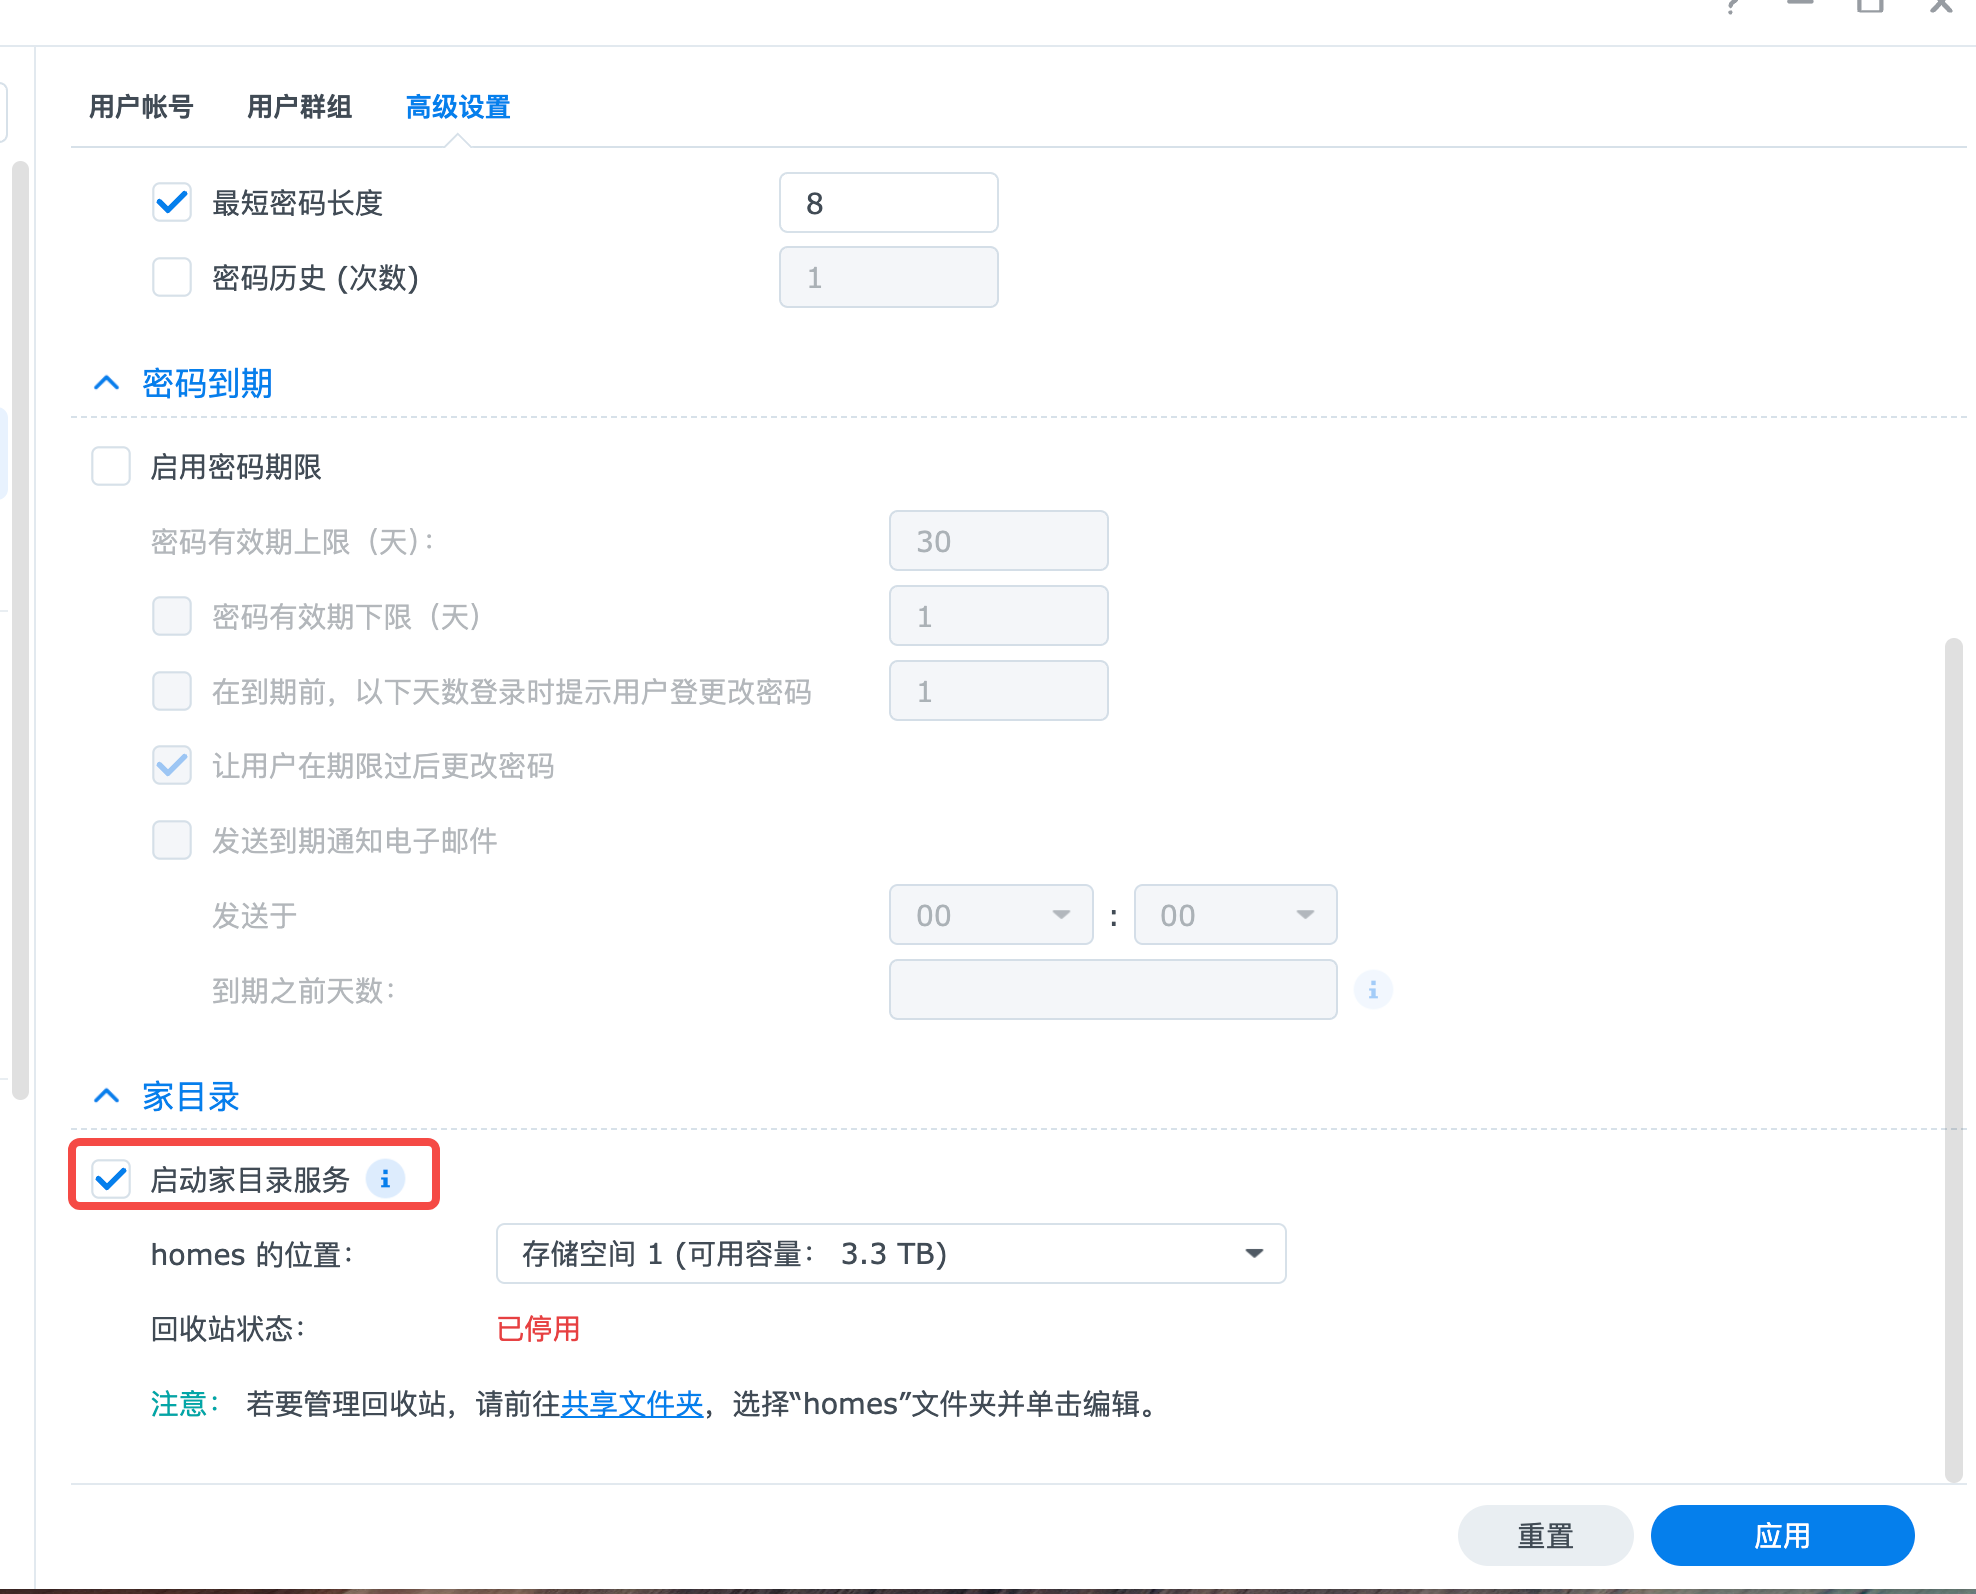Open the minute dropdown for 发送于
1976x1594 pixels.
[x=1234, y=915]
